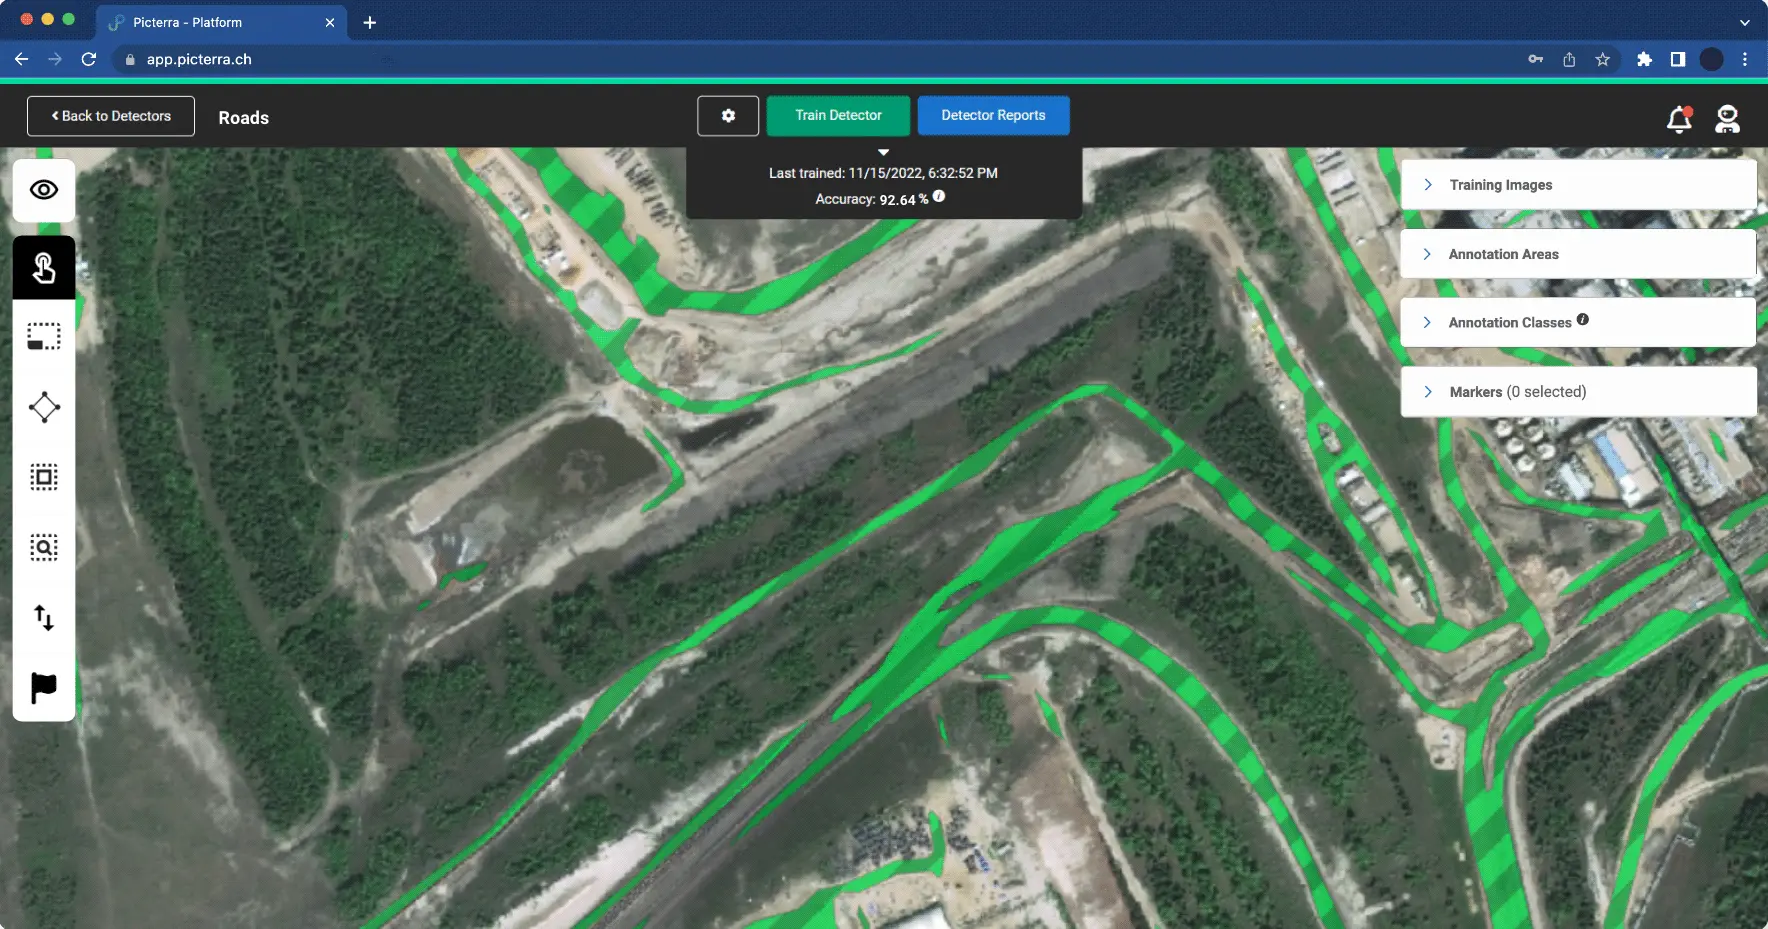1768x929 pixels.
Task: Open the notifications bell
Action: click(x=1679, y=119)
